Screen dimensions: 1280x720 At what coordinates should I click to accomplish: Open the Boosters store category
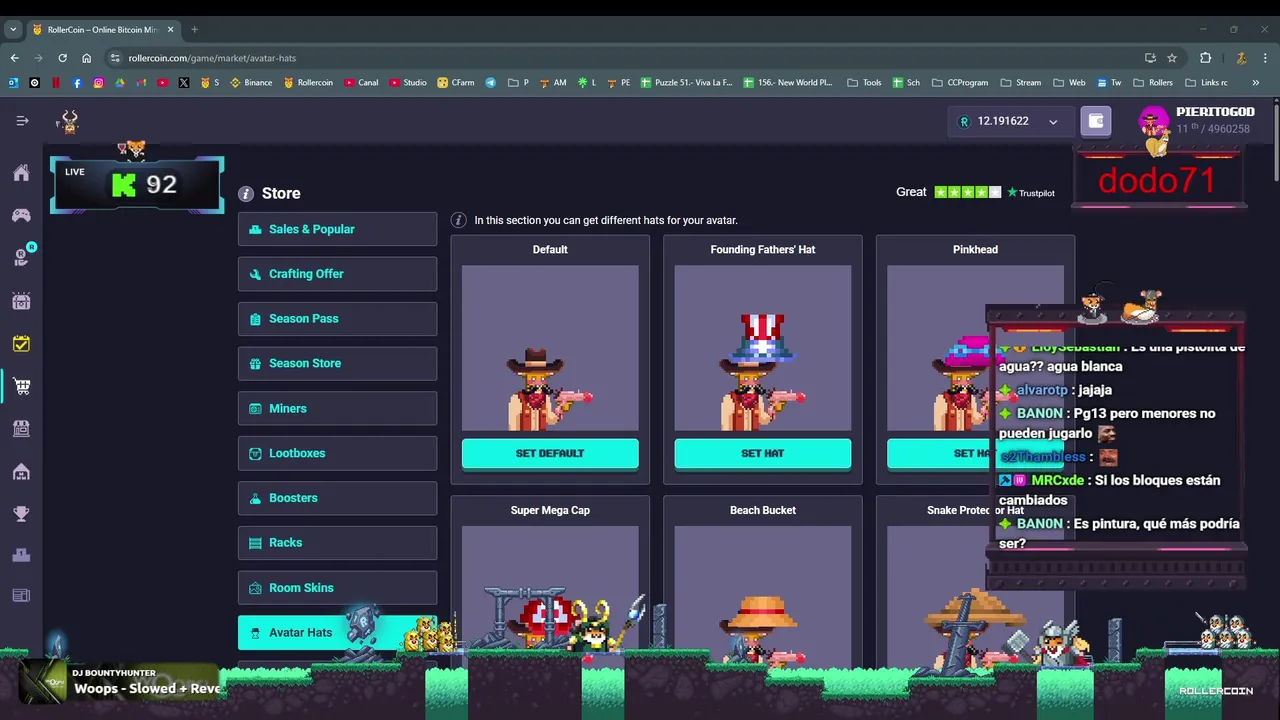pos(337,498)
